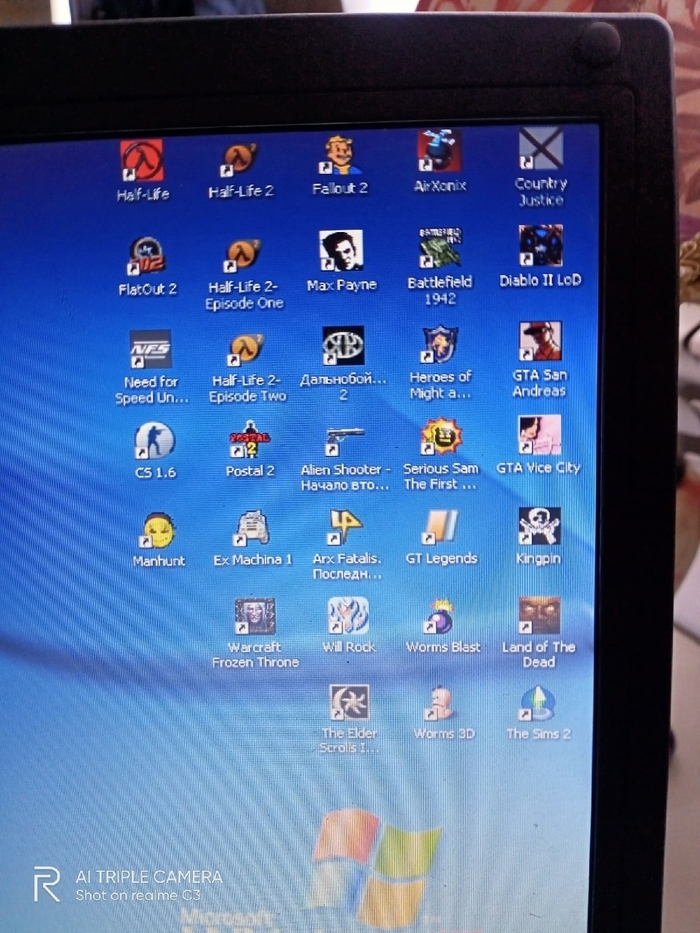Open The Elder Scrolls shortcut icon
700x933 pixels.
click(349, 703)
